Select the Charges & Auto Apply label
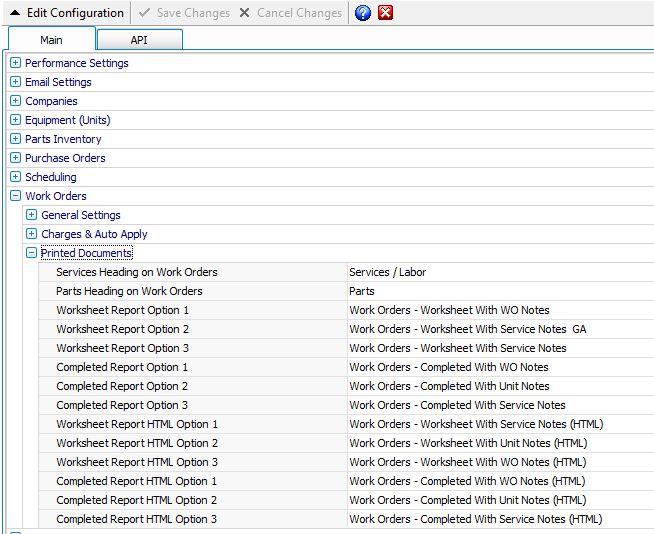The height and width of the screenshot is (534, 654). (94, 234)
